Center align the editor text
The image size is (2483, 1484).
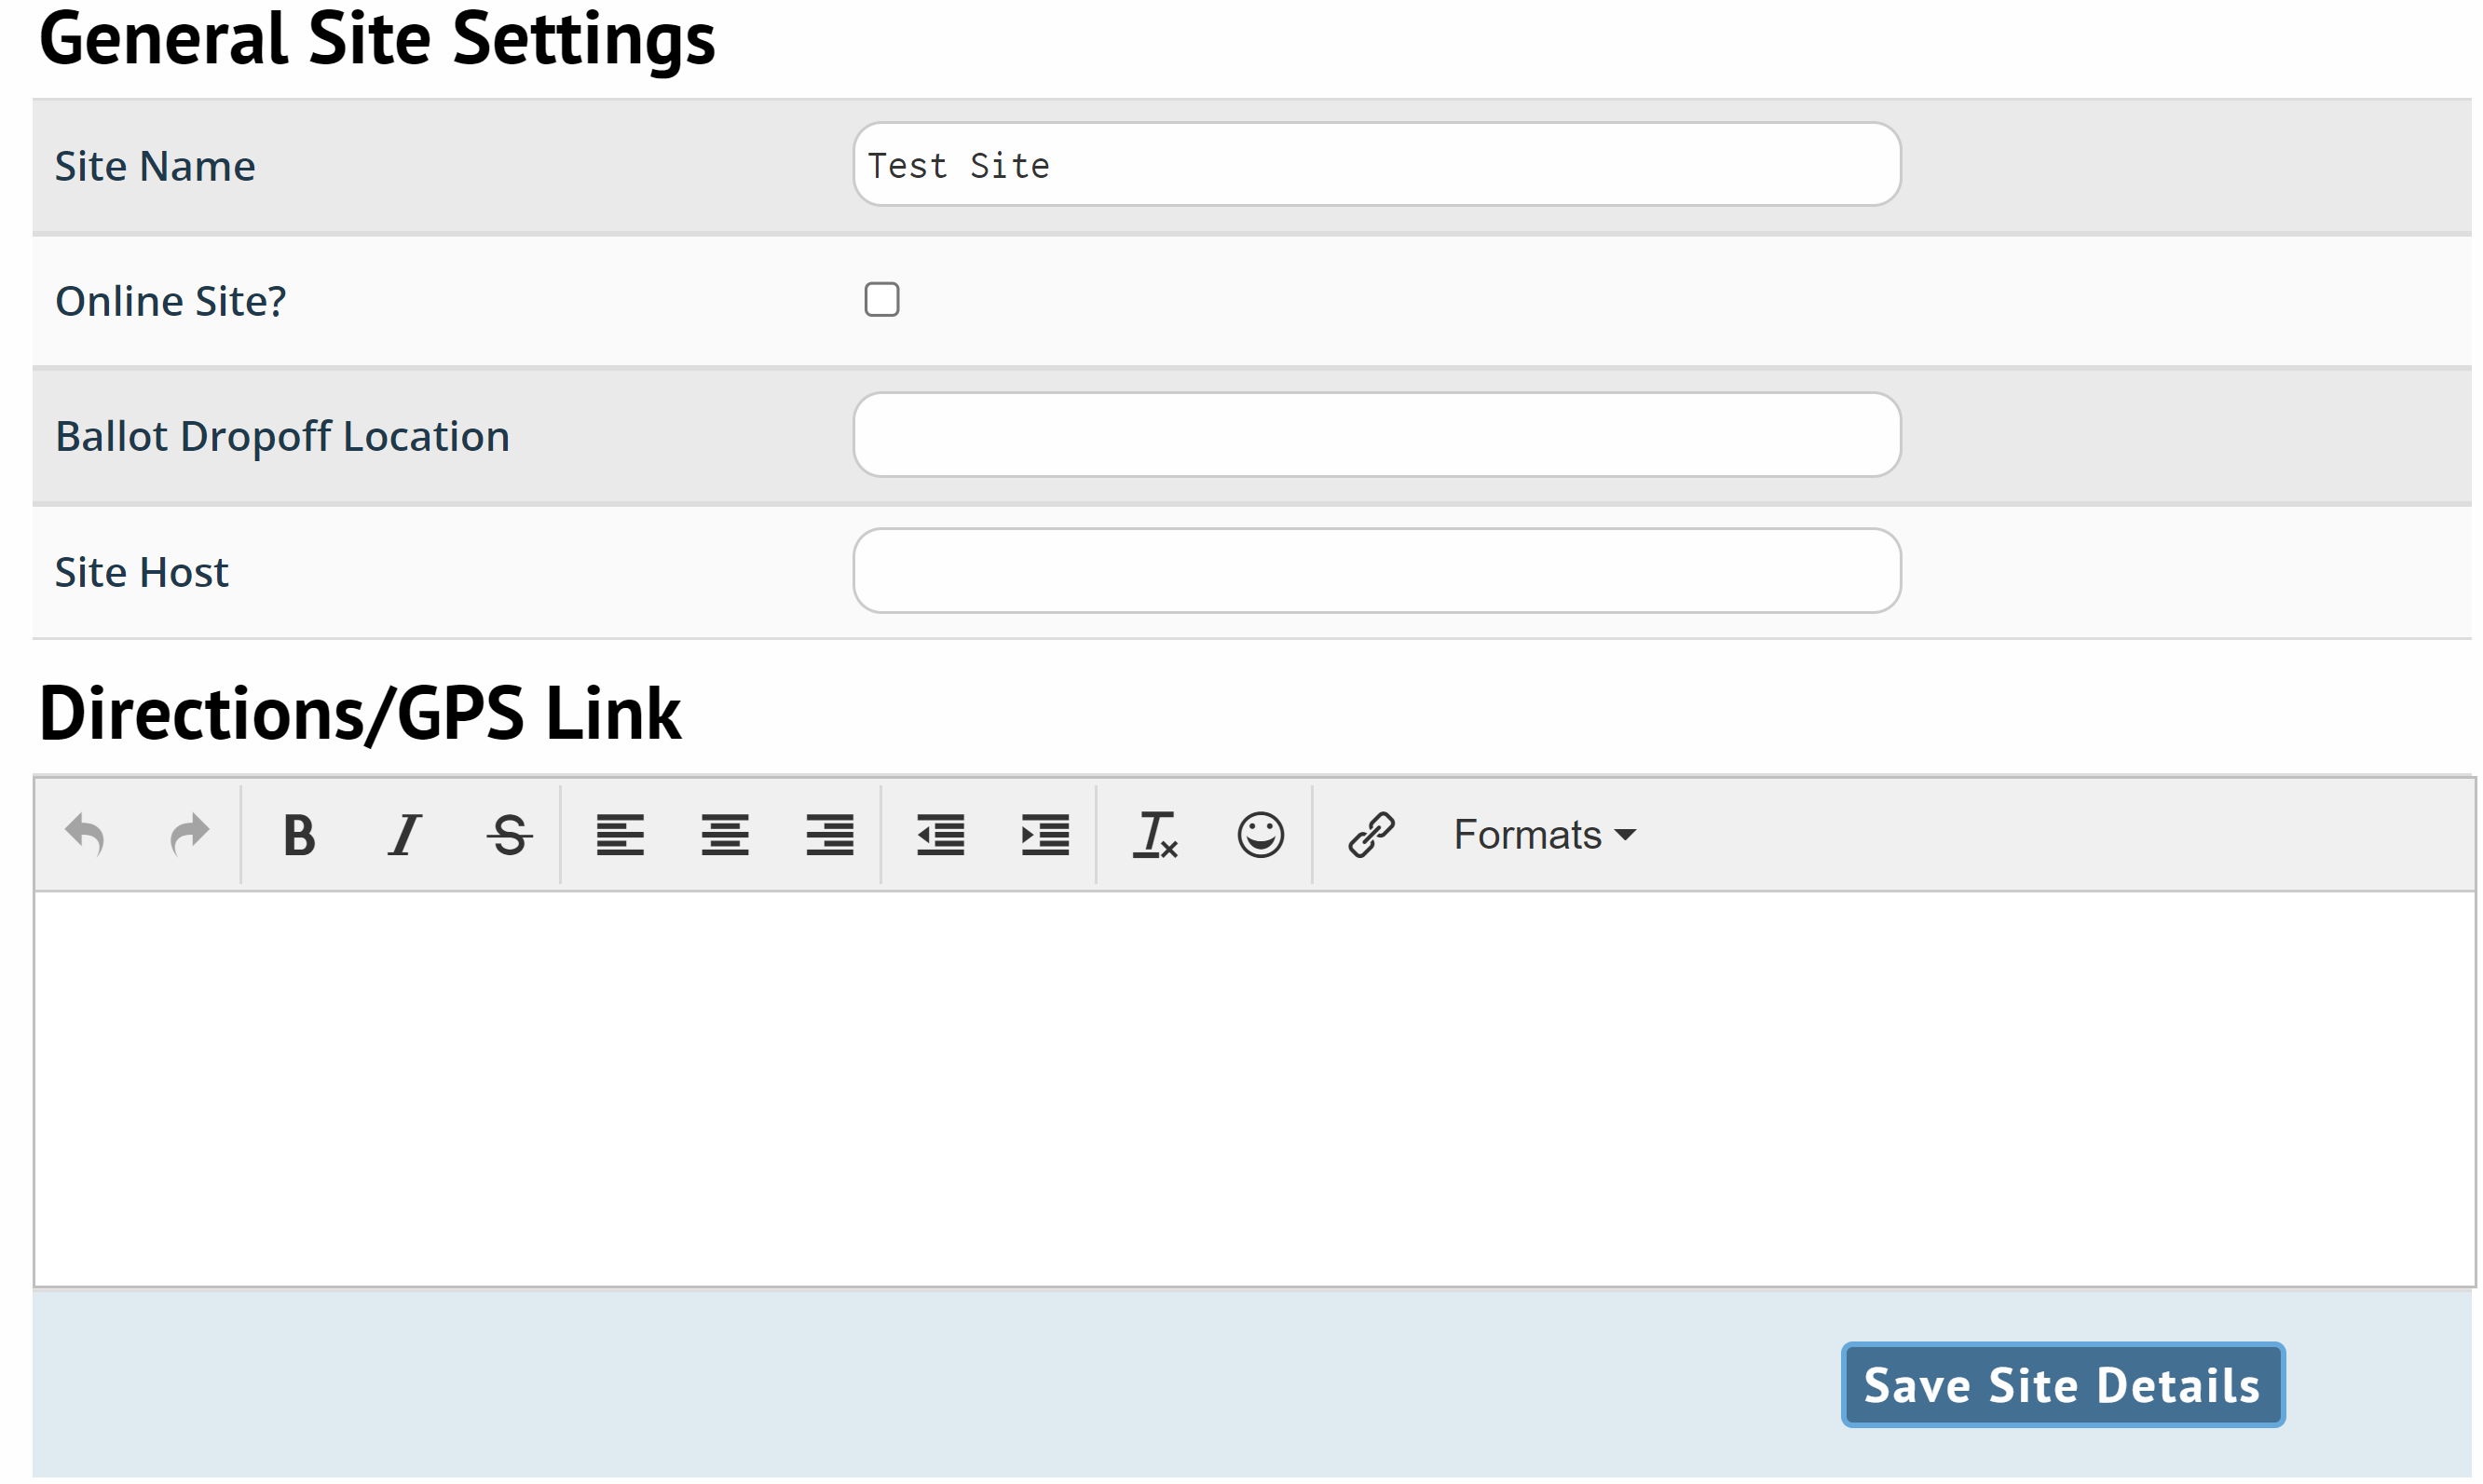pos(725,836)
